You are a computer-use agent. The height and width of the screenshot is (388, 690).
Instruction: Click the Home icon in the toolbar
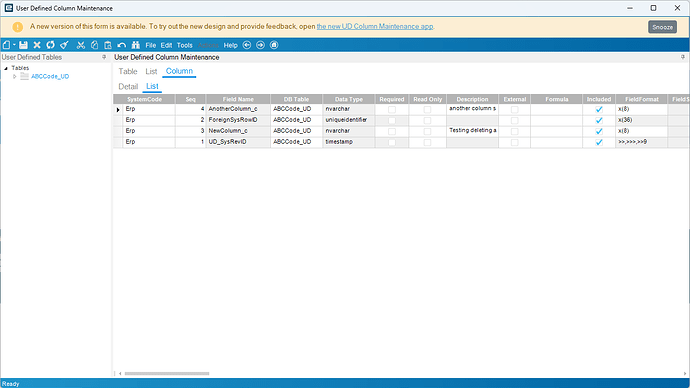pyautogui.click(x=274, y=45)
